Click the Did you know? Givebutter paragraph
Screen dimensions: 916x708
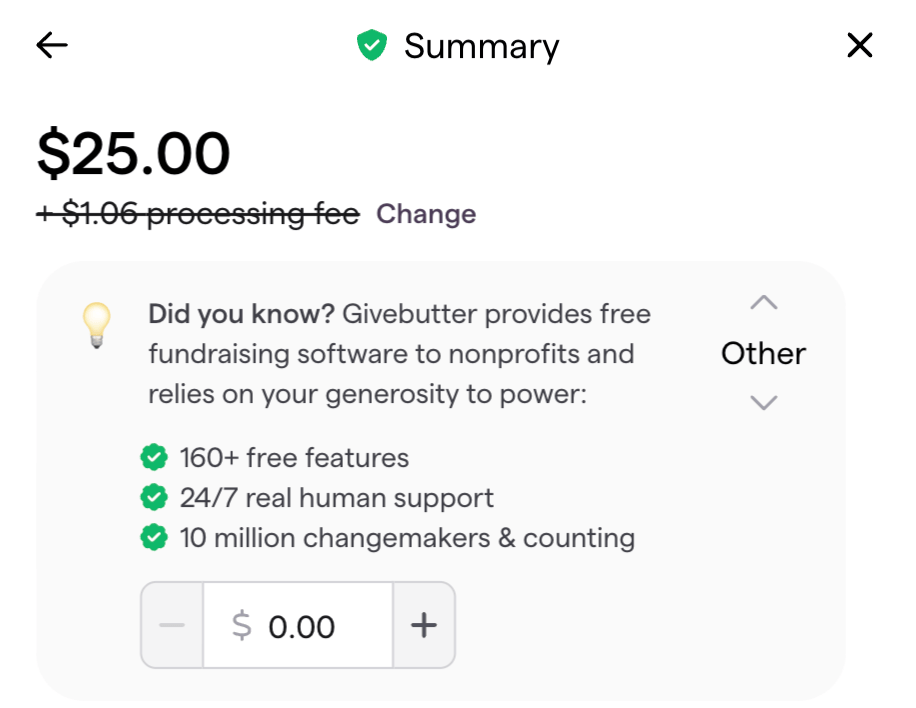coord(400,354)
